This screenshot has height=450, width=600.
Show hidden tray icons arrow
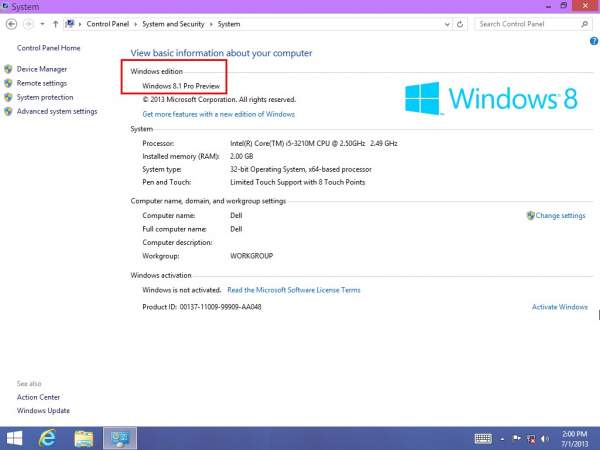click(x=502, y=439)
